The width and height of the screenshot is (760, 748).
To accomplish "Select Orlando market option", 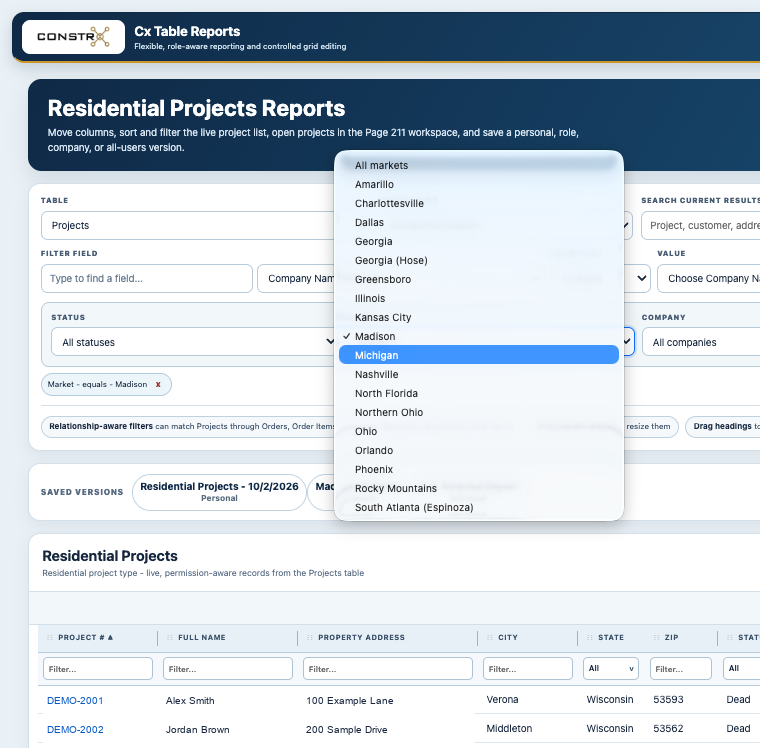I will tap(479, 450).
